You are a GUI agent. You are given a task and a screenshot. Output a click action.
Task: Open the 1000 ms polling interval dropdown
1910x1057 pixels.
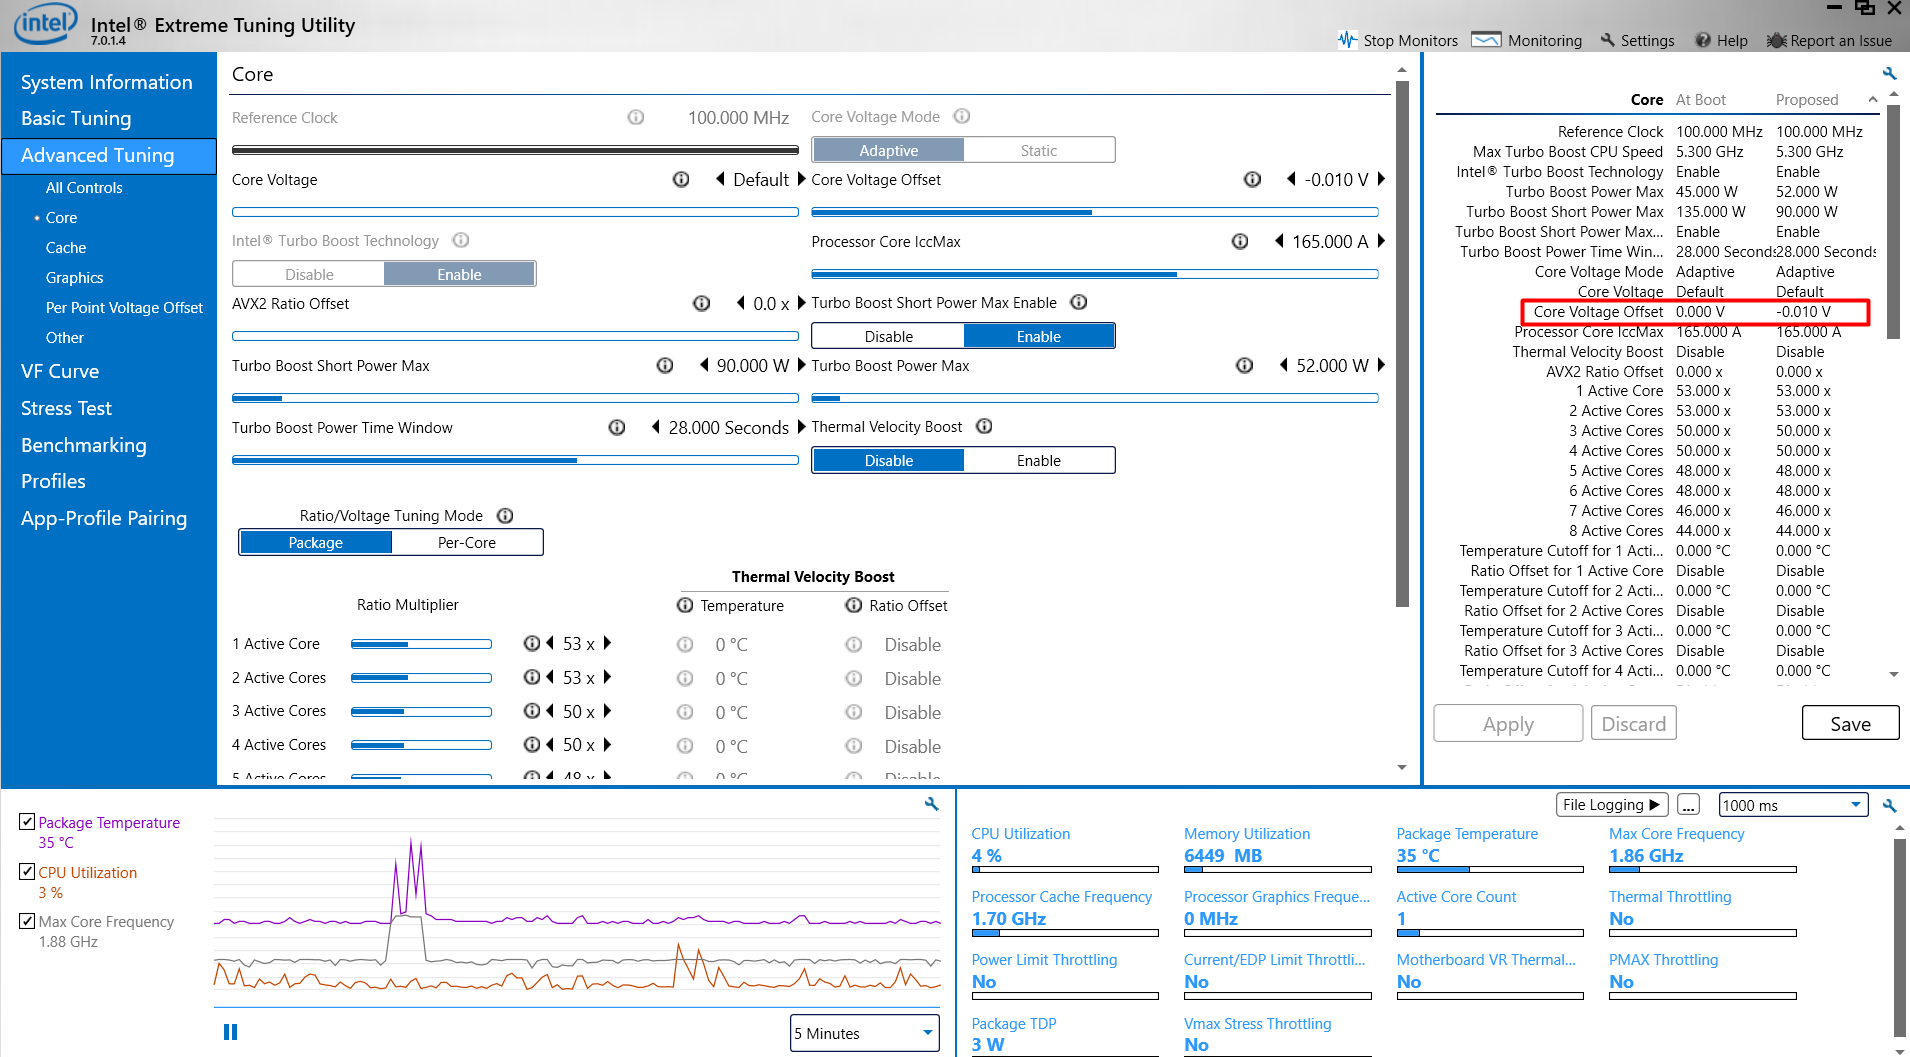[1793, 805]
